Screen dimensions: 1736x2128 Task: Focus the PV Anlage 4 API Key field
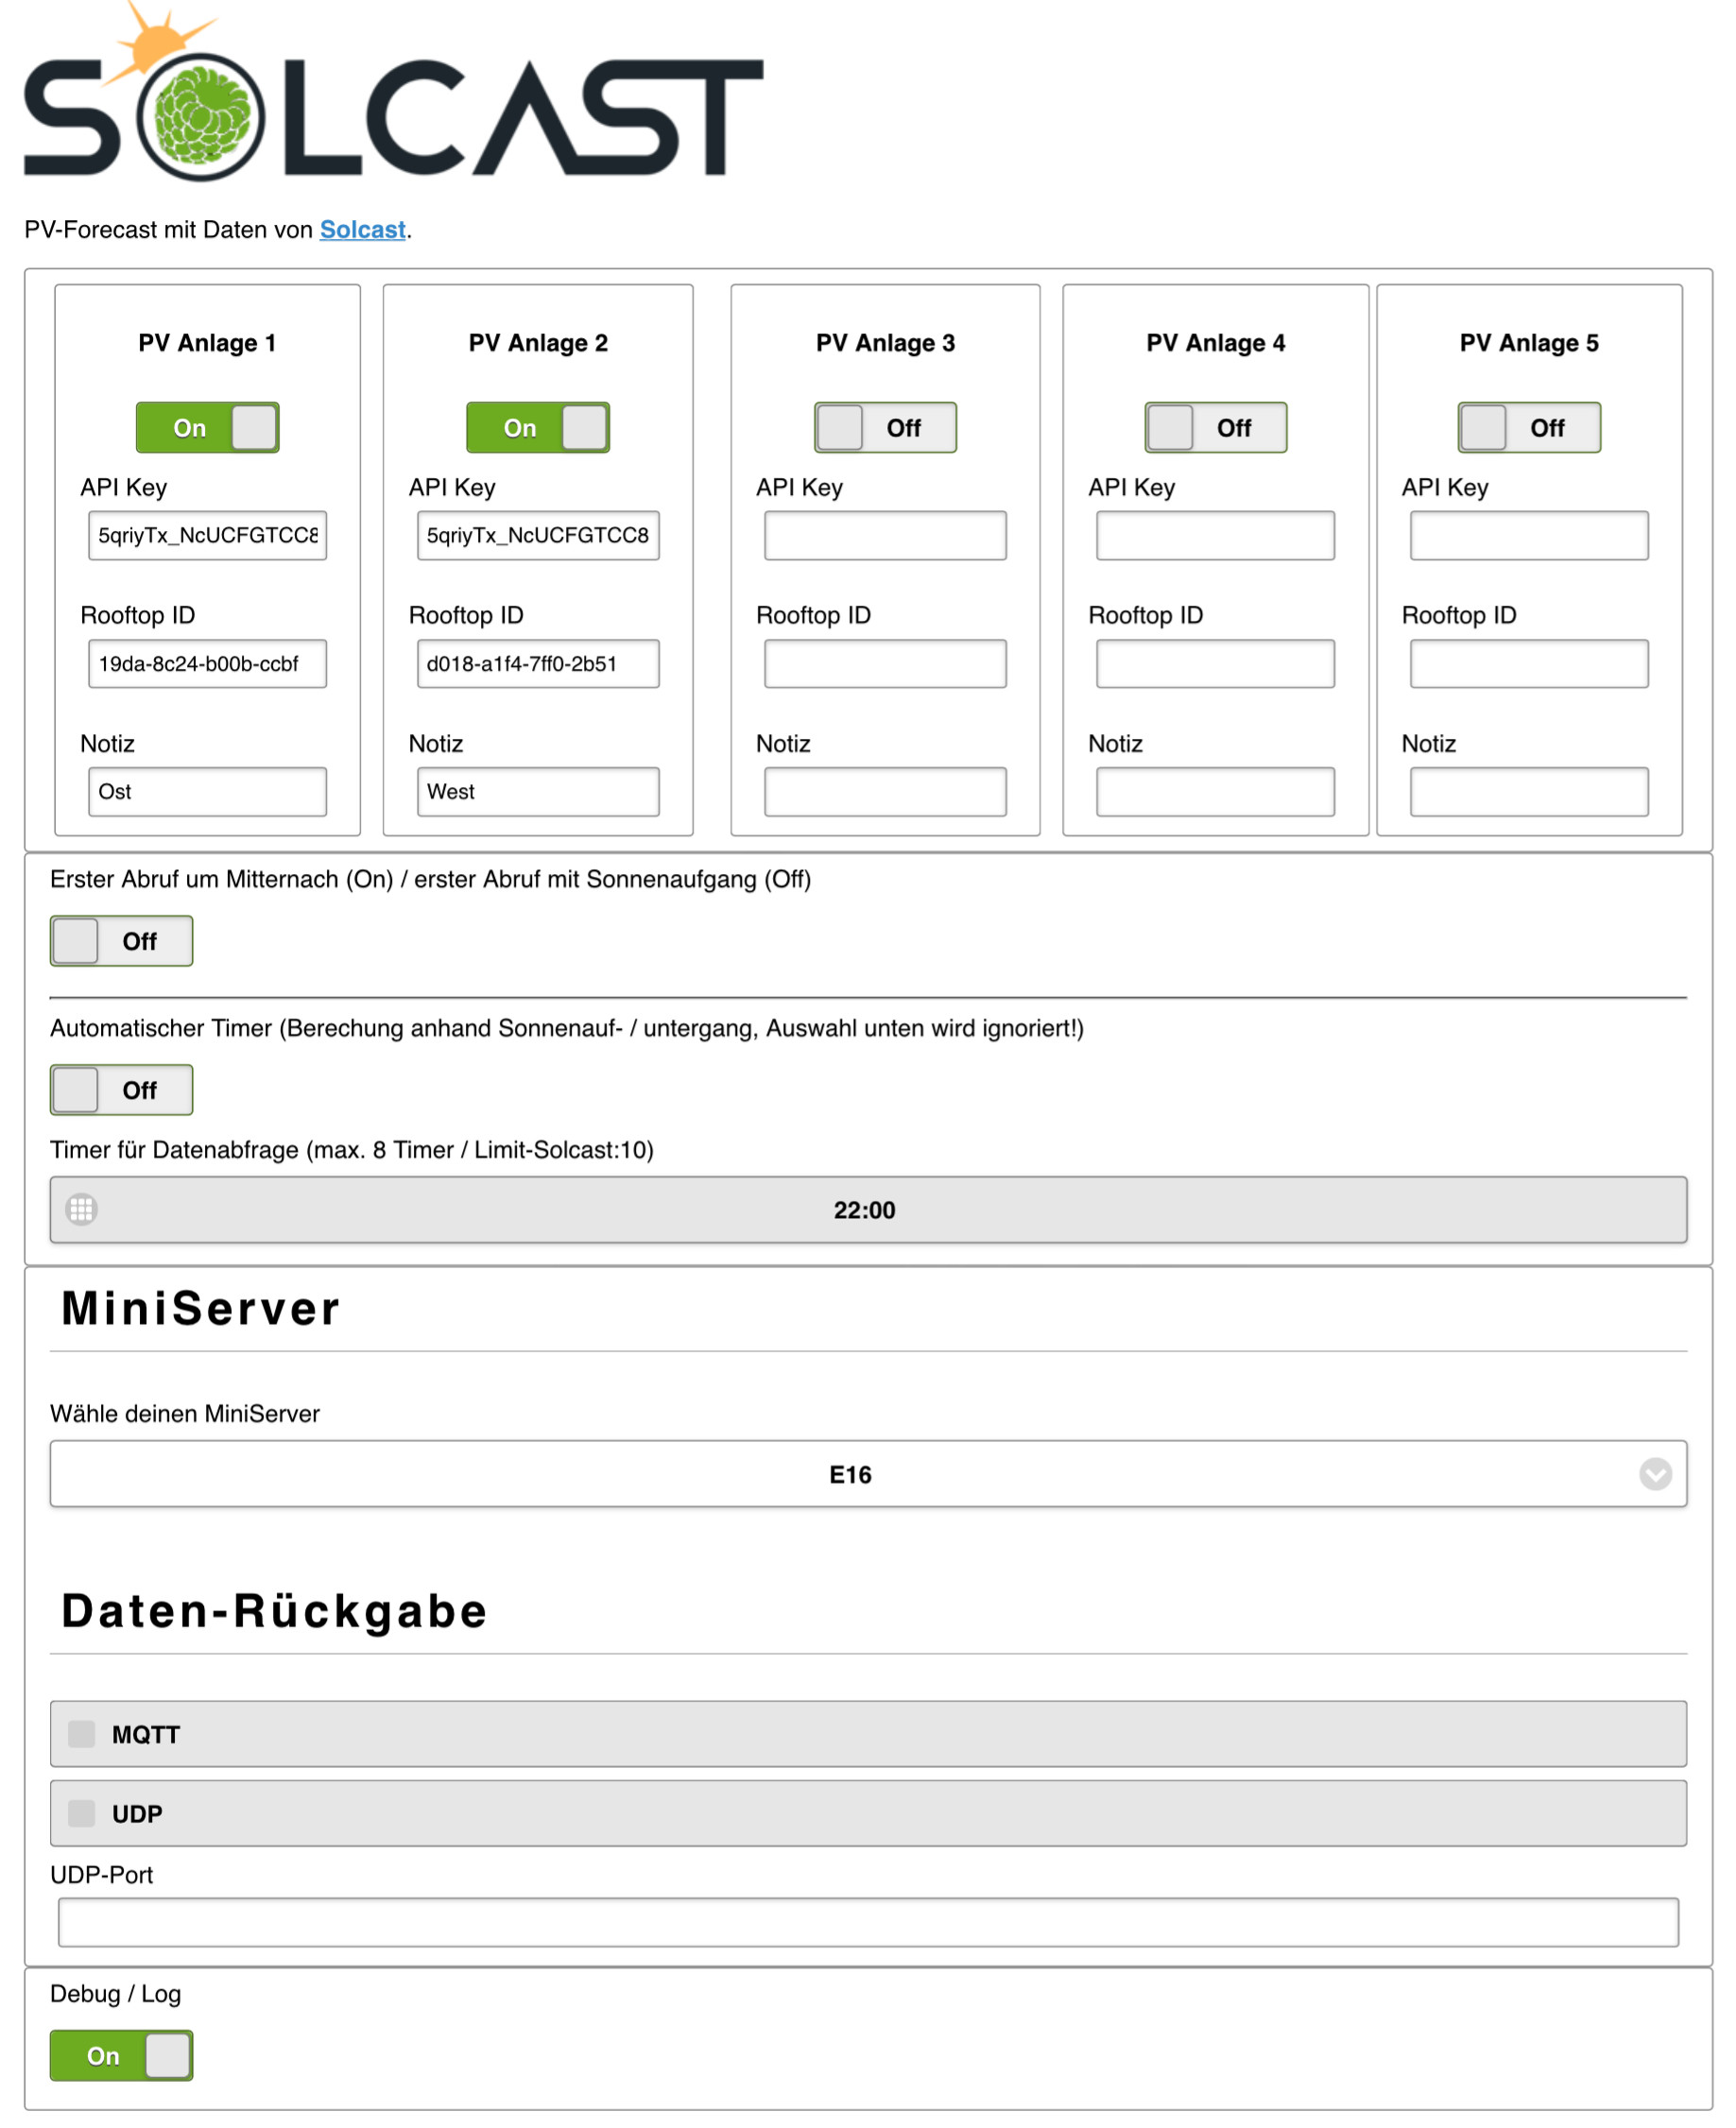coord(1215,536)
